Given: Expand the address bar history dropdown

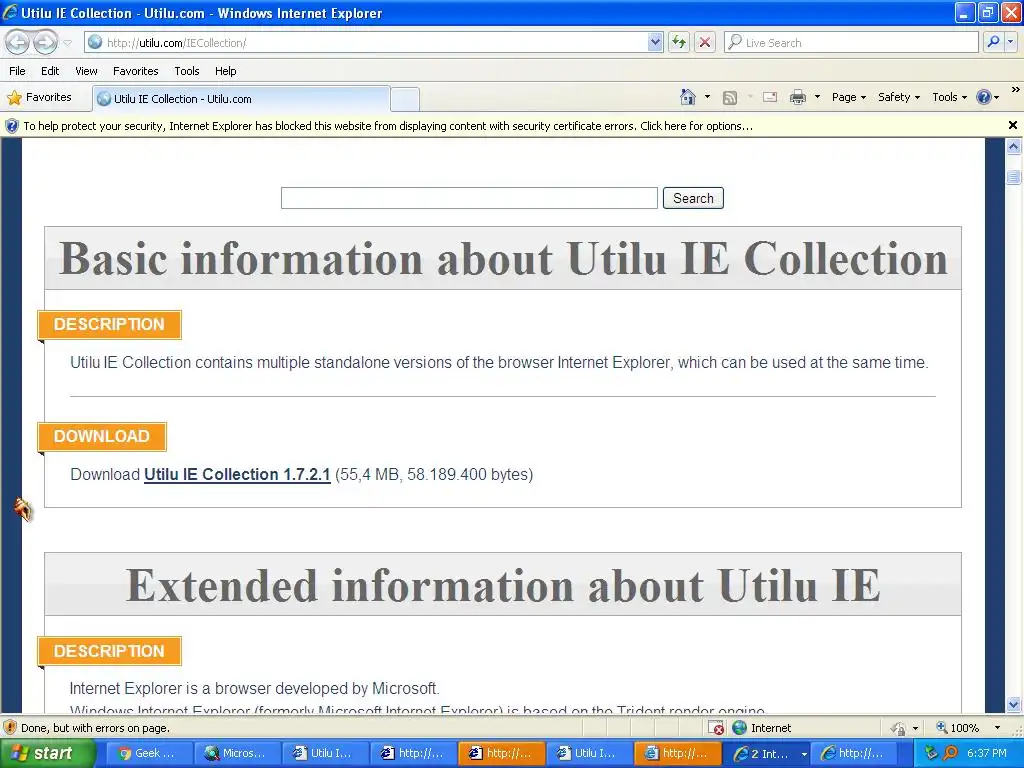Looking at the screenshot, I should pos(655,42).
